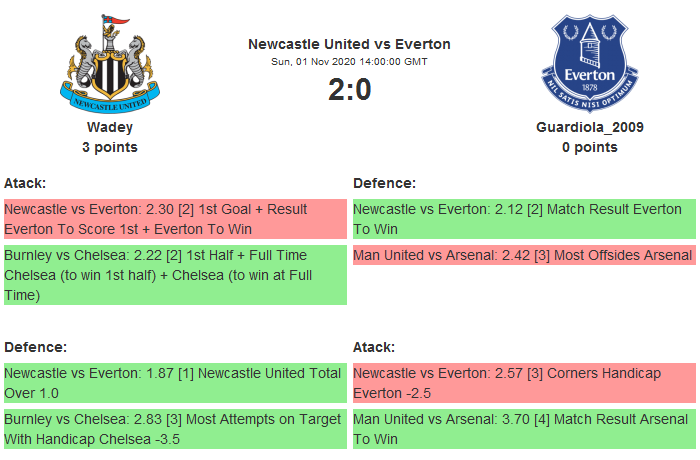Click the Atack heading under Wadey

(26, 183)
